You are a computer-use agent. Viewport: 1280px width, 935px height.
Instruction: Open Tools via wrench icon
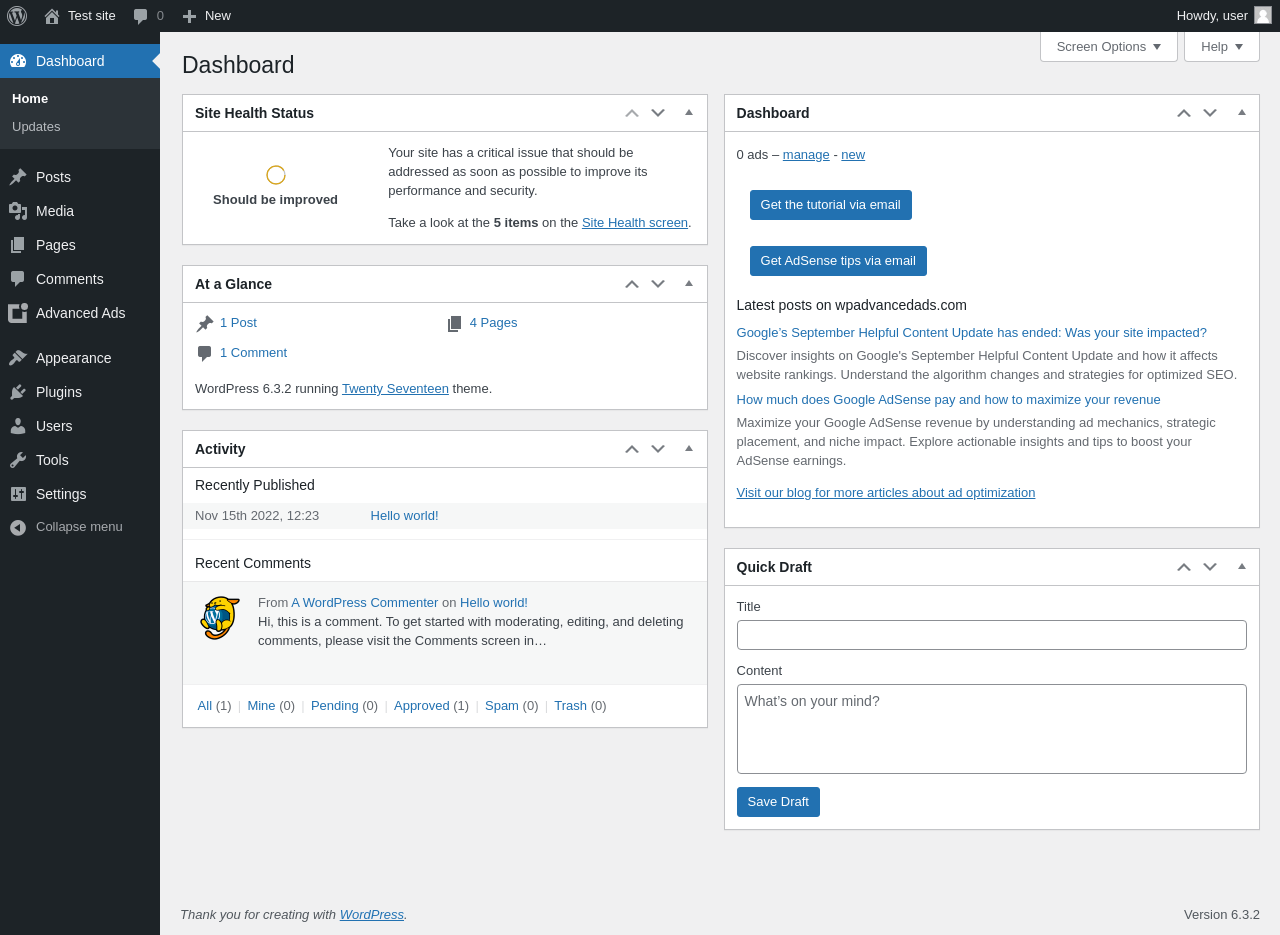[18, 460]
